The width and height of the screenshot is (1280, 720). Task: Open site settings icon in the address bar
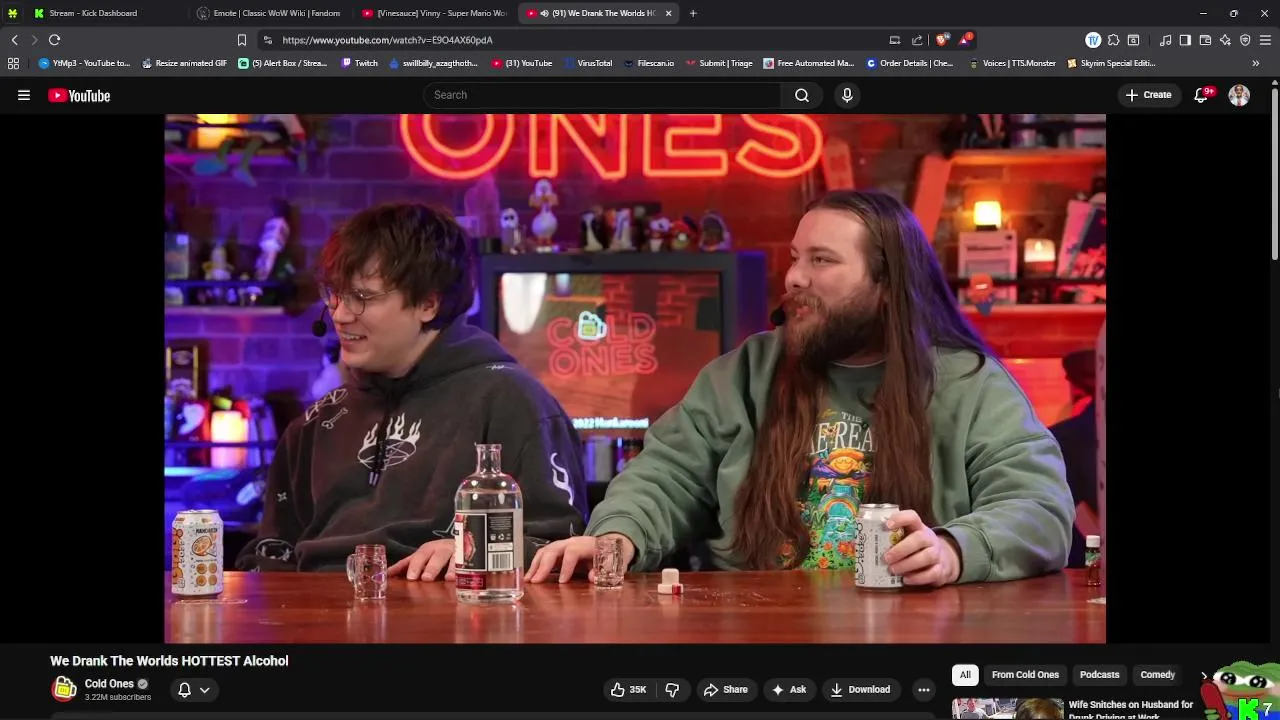(267, 40)
